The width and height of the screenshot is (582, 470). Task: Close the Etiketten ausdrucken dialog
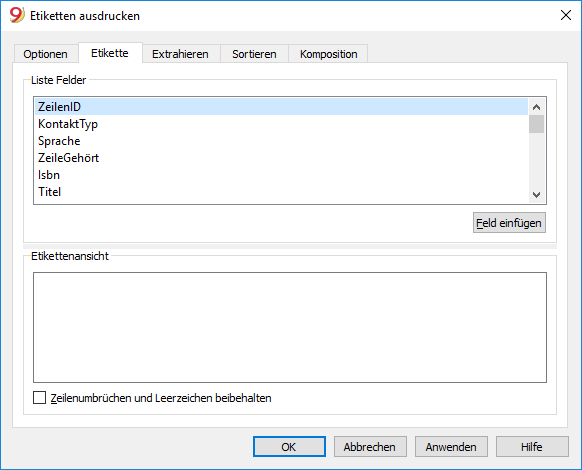tap(565, 15)
